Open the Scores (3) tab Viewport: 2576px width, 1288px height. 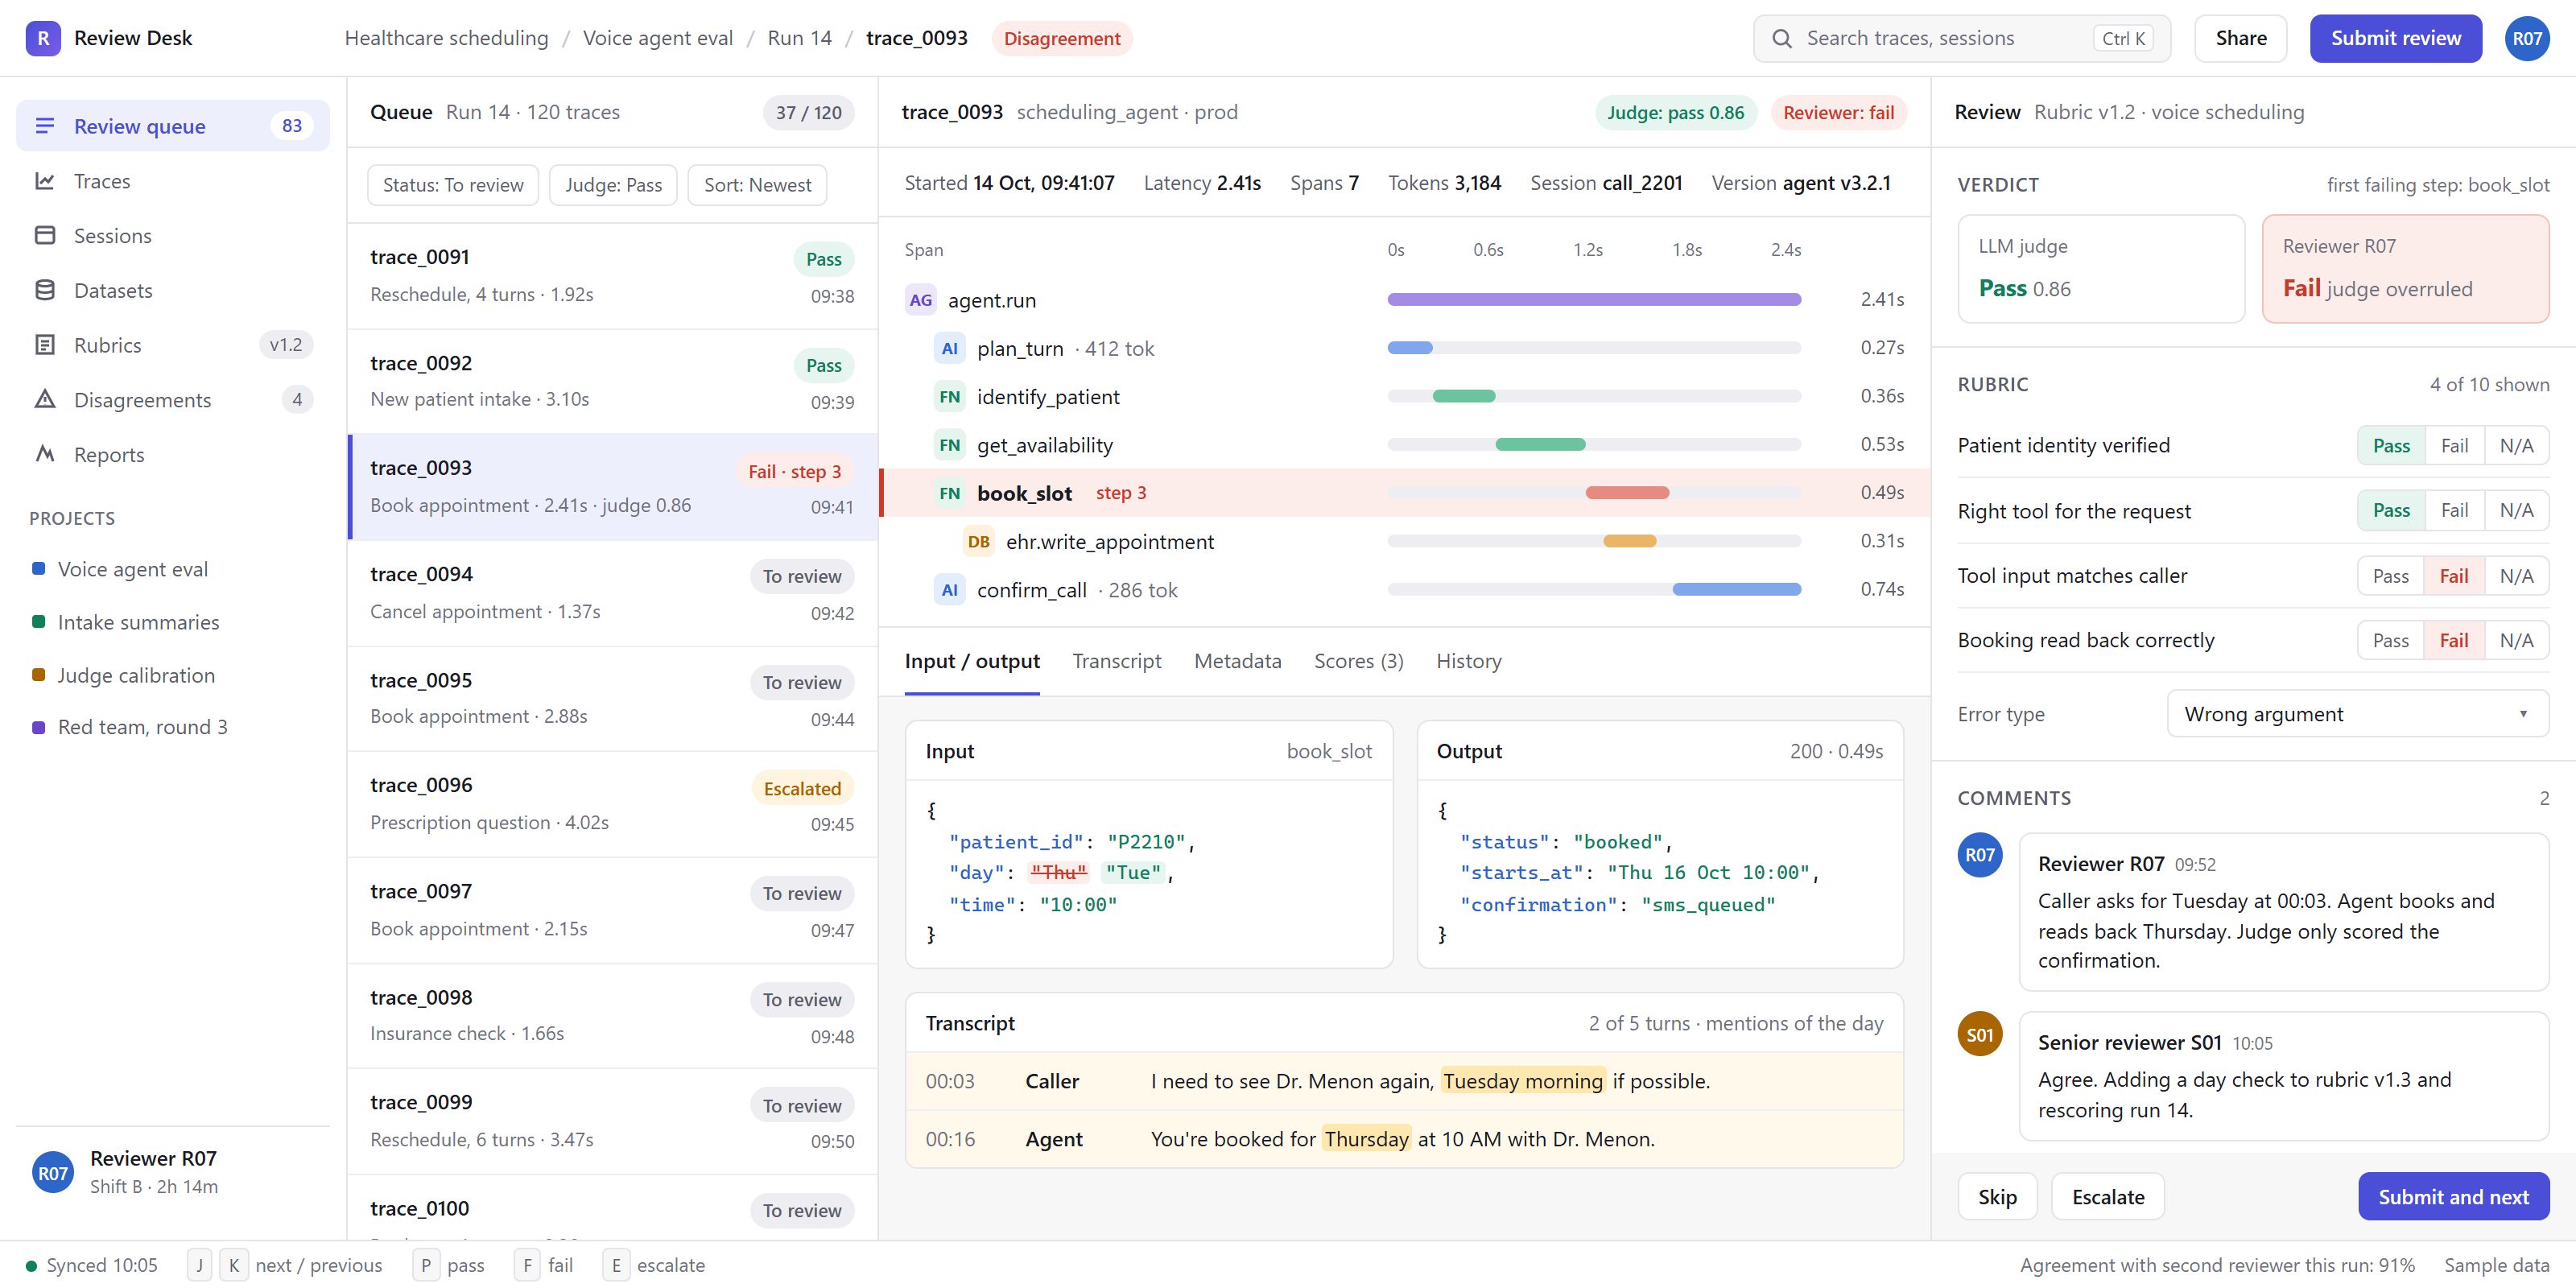pyautogui.click(x=1358, y=661)
